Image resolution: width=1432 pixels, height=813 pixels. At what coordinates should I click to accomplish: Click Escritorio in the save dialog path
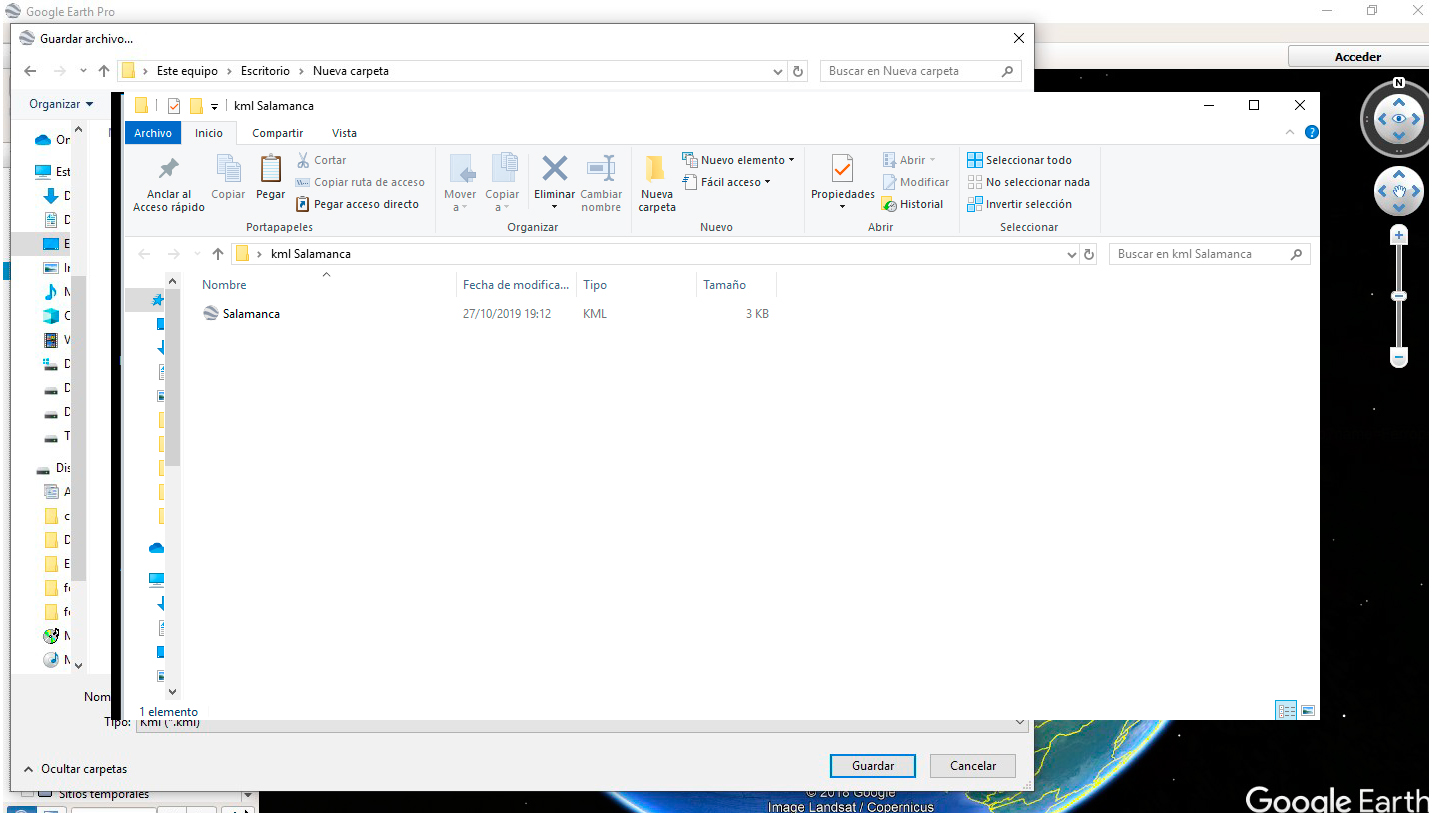(265, 71)
